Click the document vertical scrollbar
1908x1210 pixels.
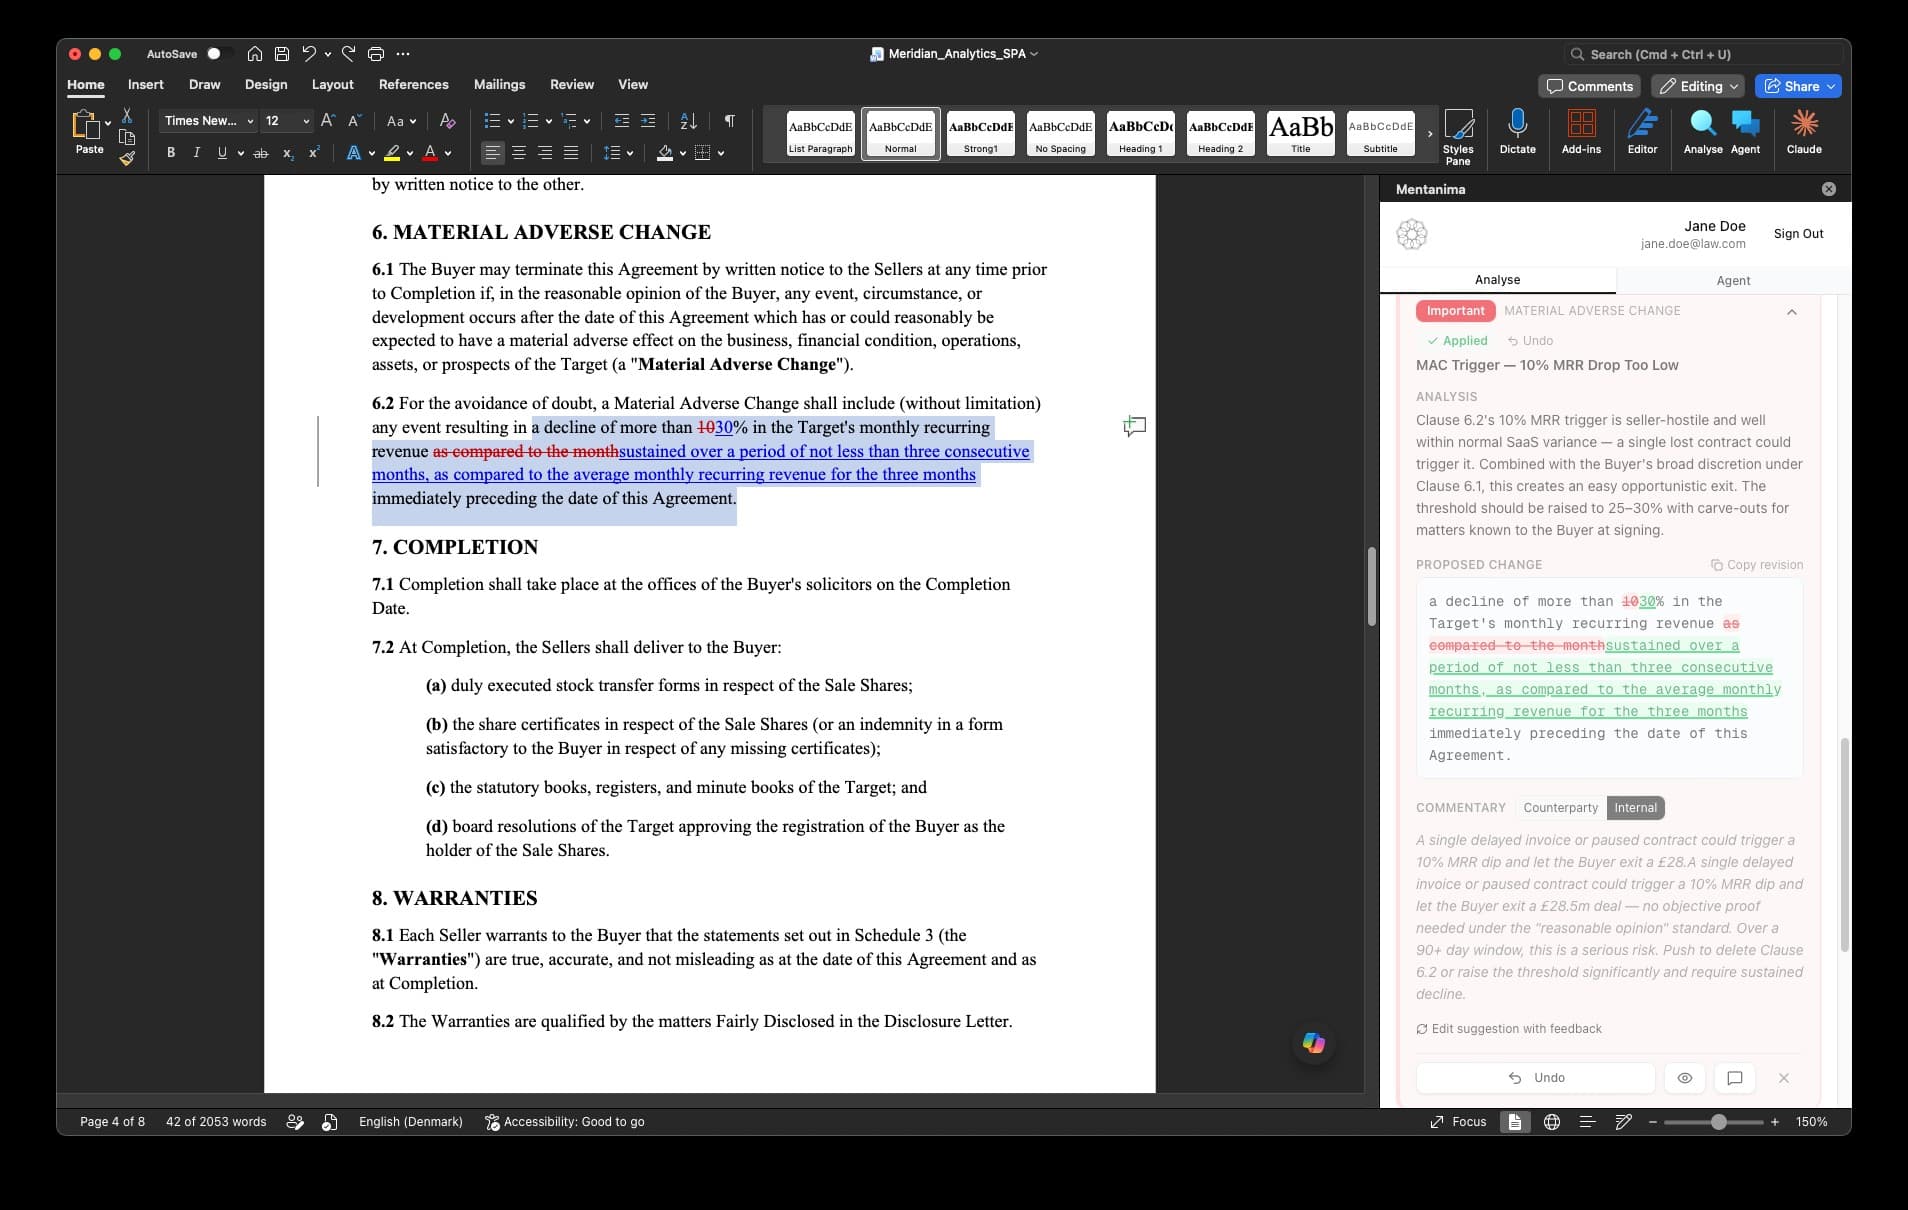(x=1372, y=586)
